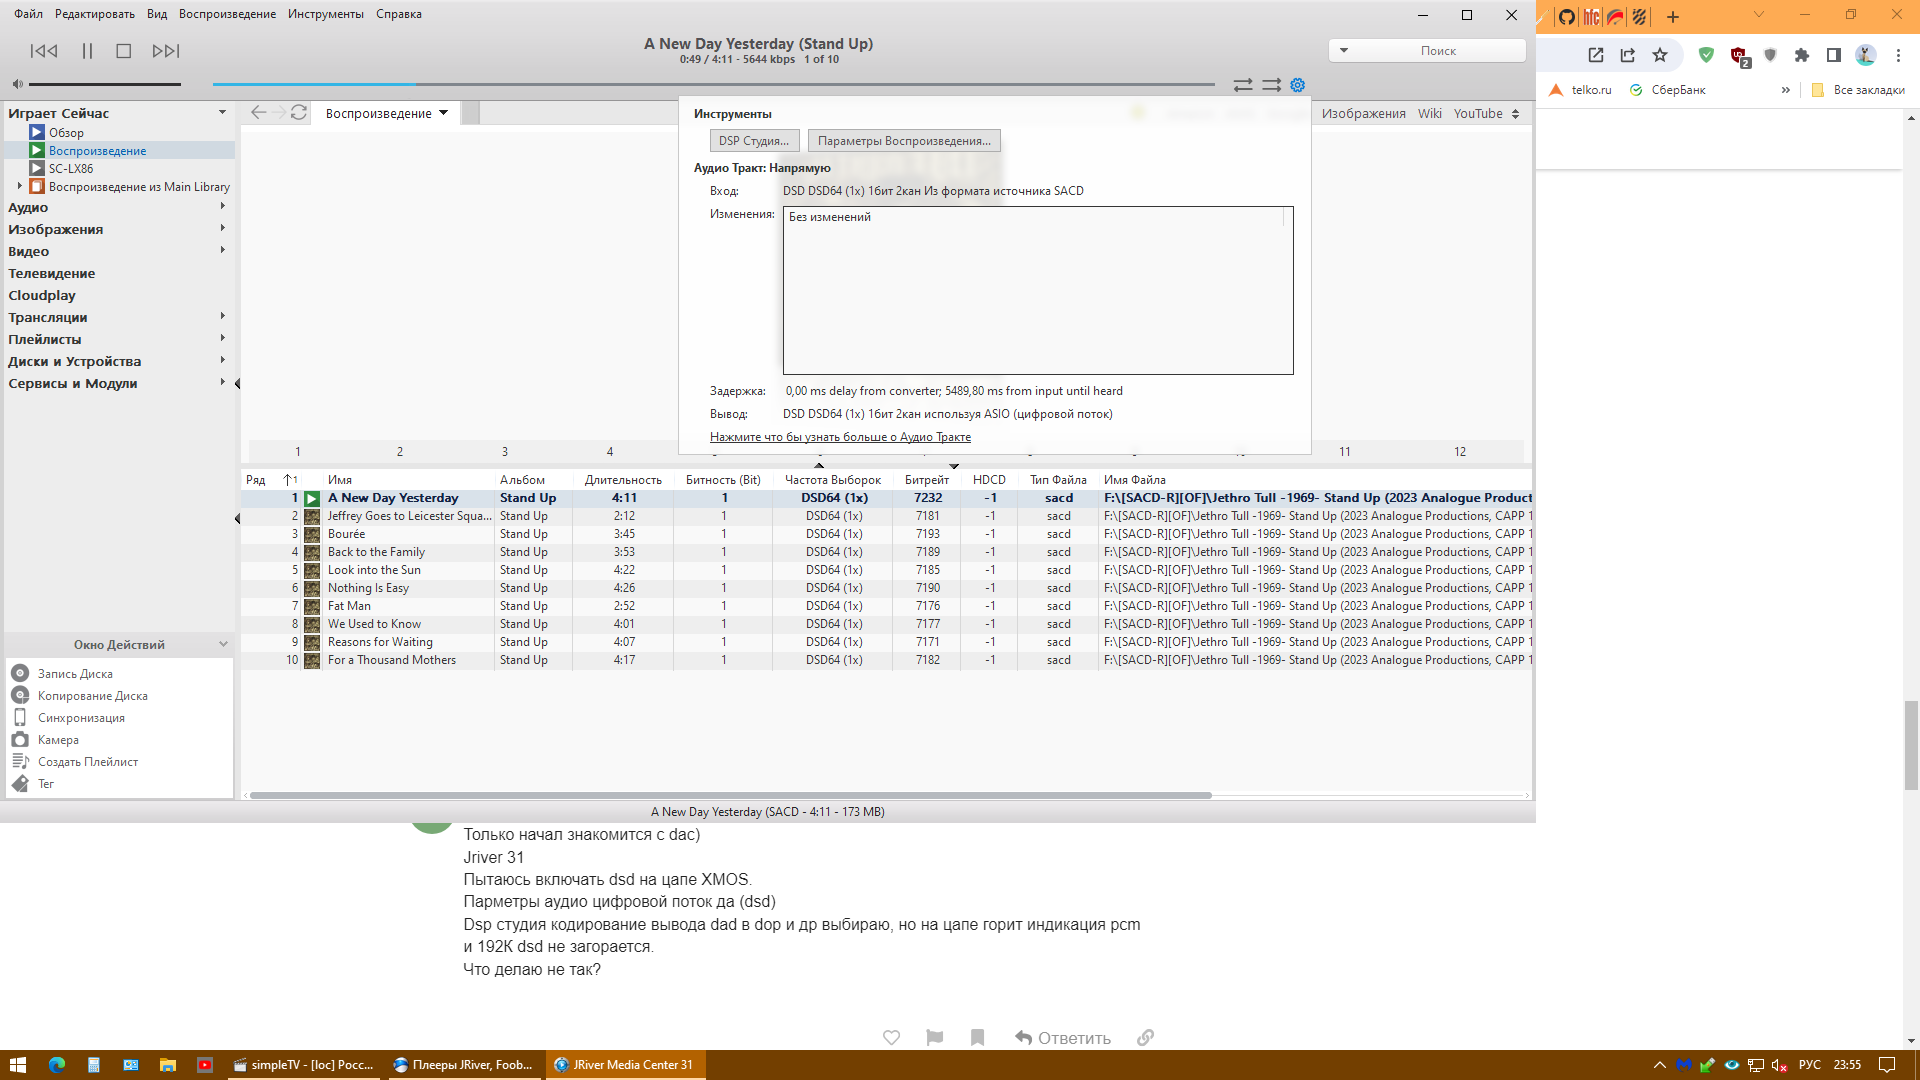Mute using the volume speaker icon
Screen dimensions: 1920x1080
pyautogui.click(x=17, y=84)
